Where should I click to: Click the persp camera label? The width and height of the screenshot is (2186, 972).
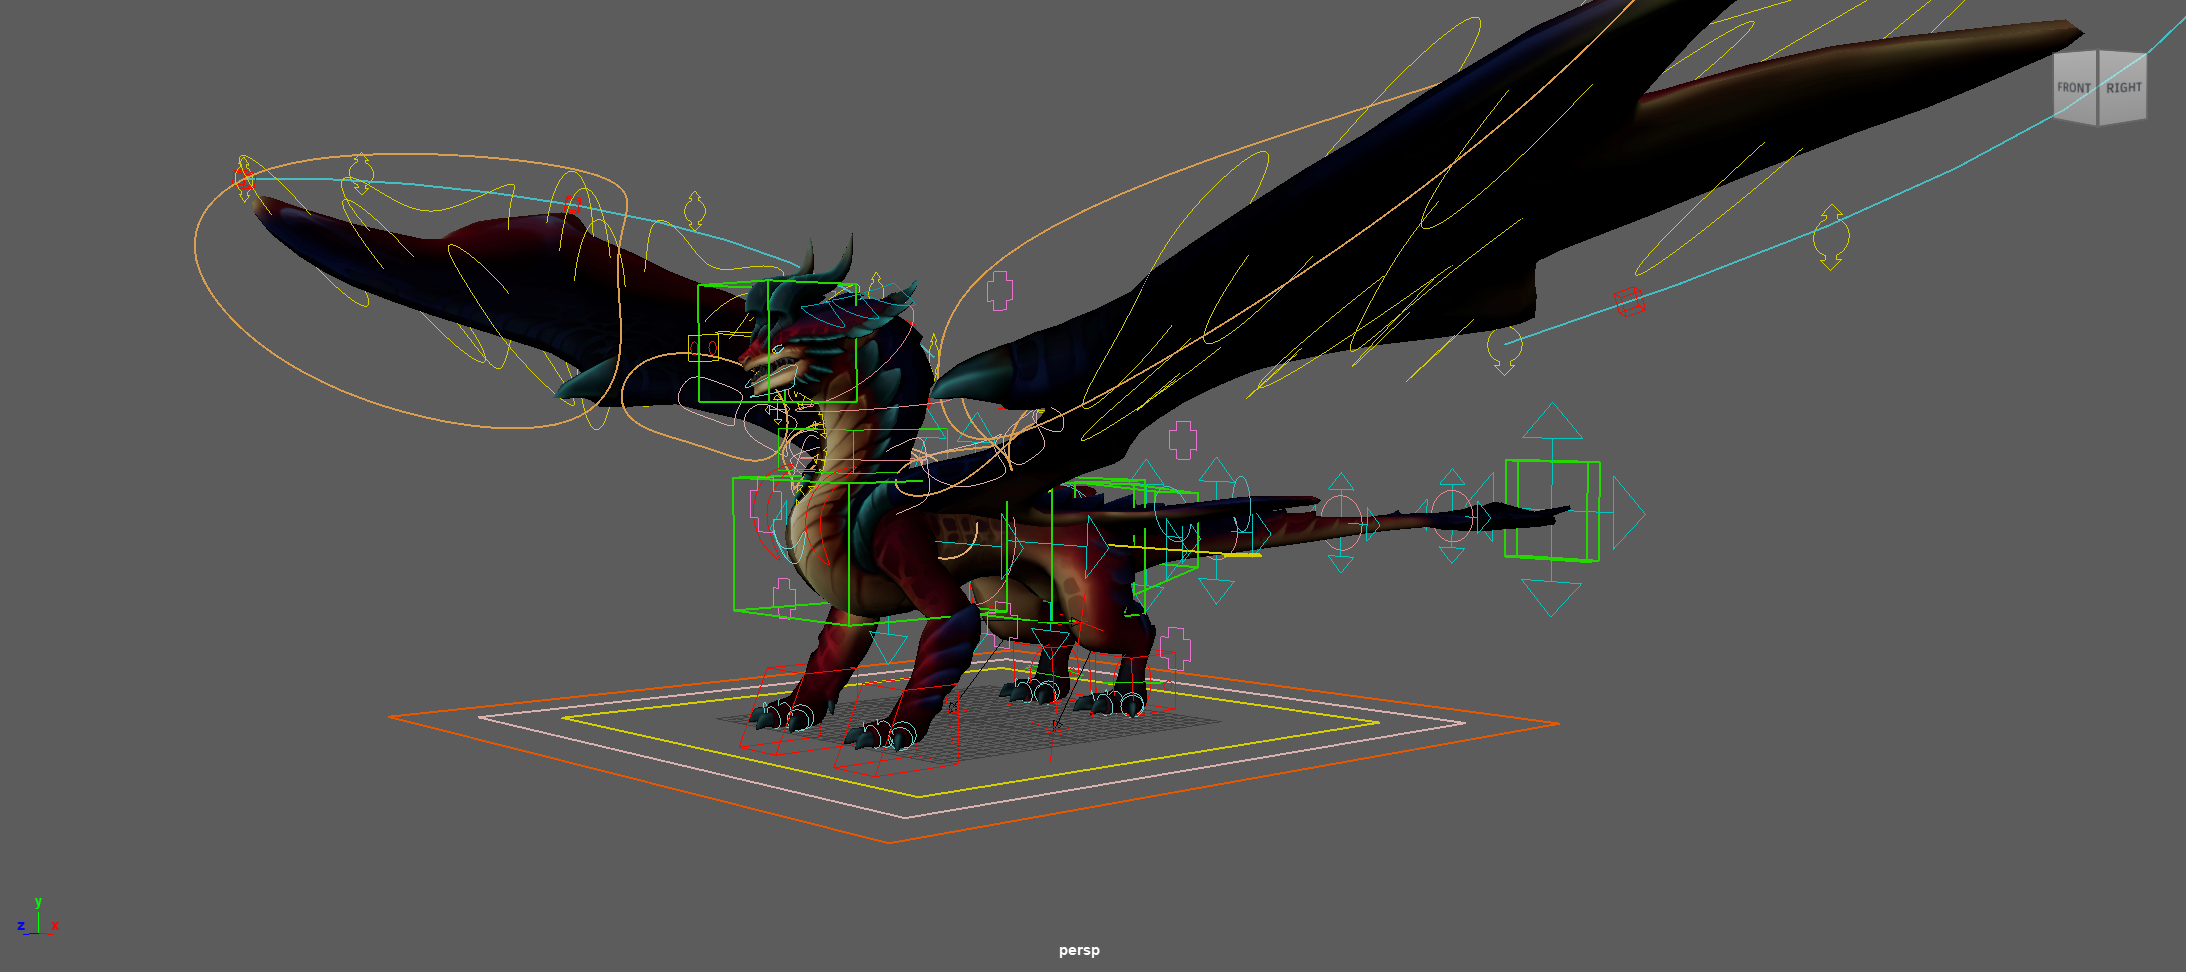coord(1079,951)
